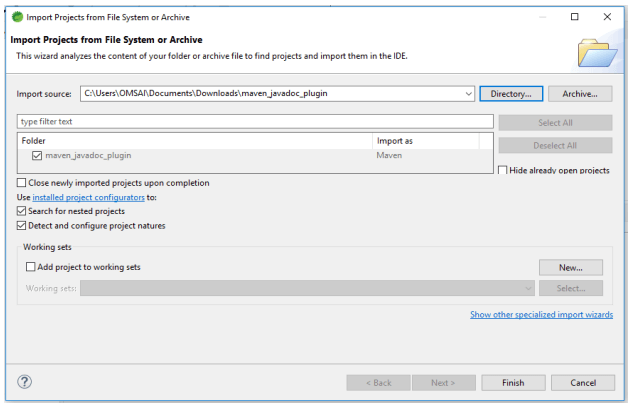Cancel the import wizard
Image resolution: width=633 pixels, height=408 pixels.
tap(582, 382)
